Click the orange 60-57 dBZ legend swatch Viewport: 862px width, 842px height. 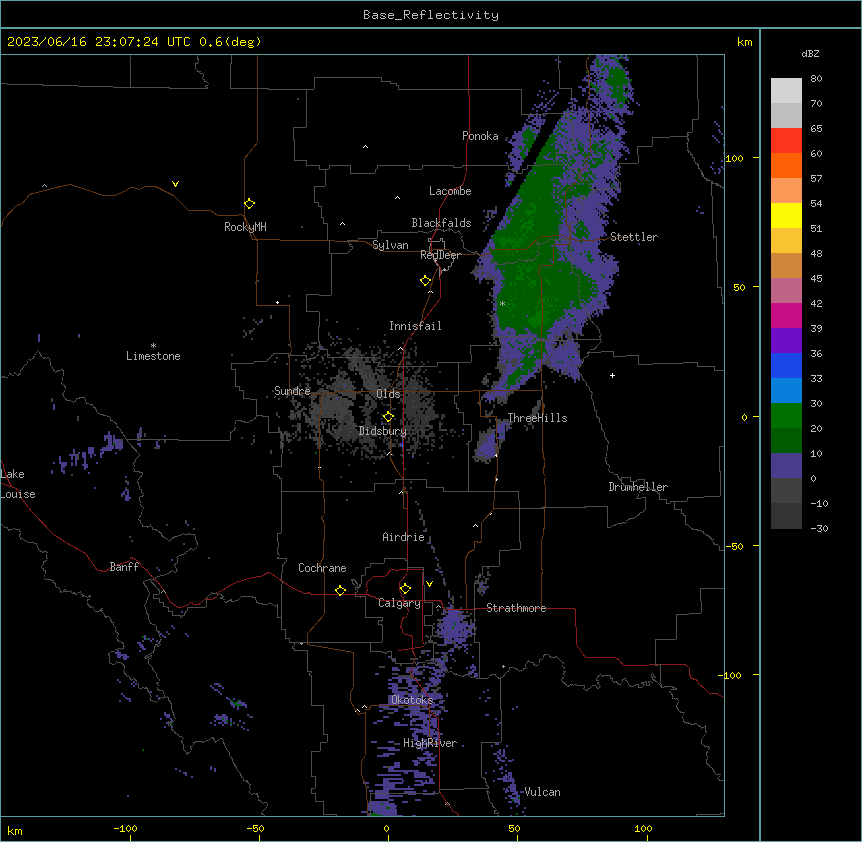[786, 165]
